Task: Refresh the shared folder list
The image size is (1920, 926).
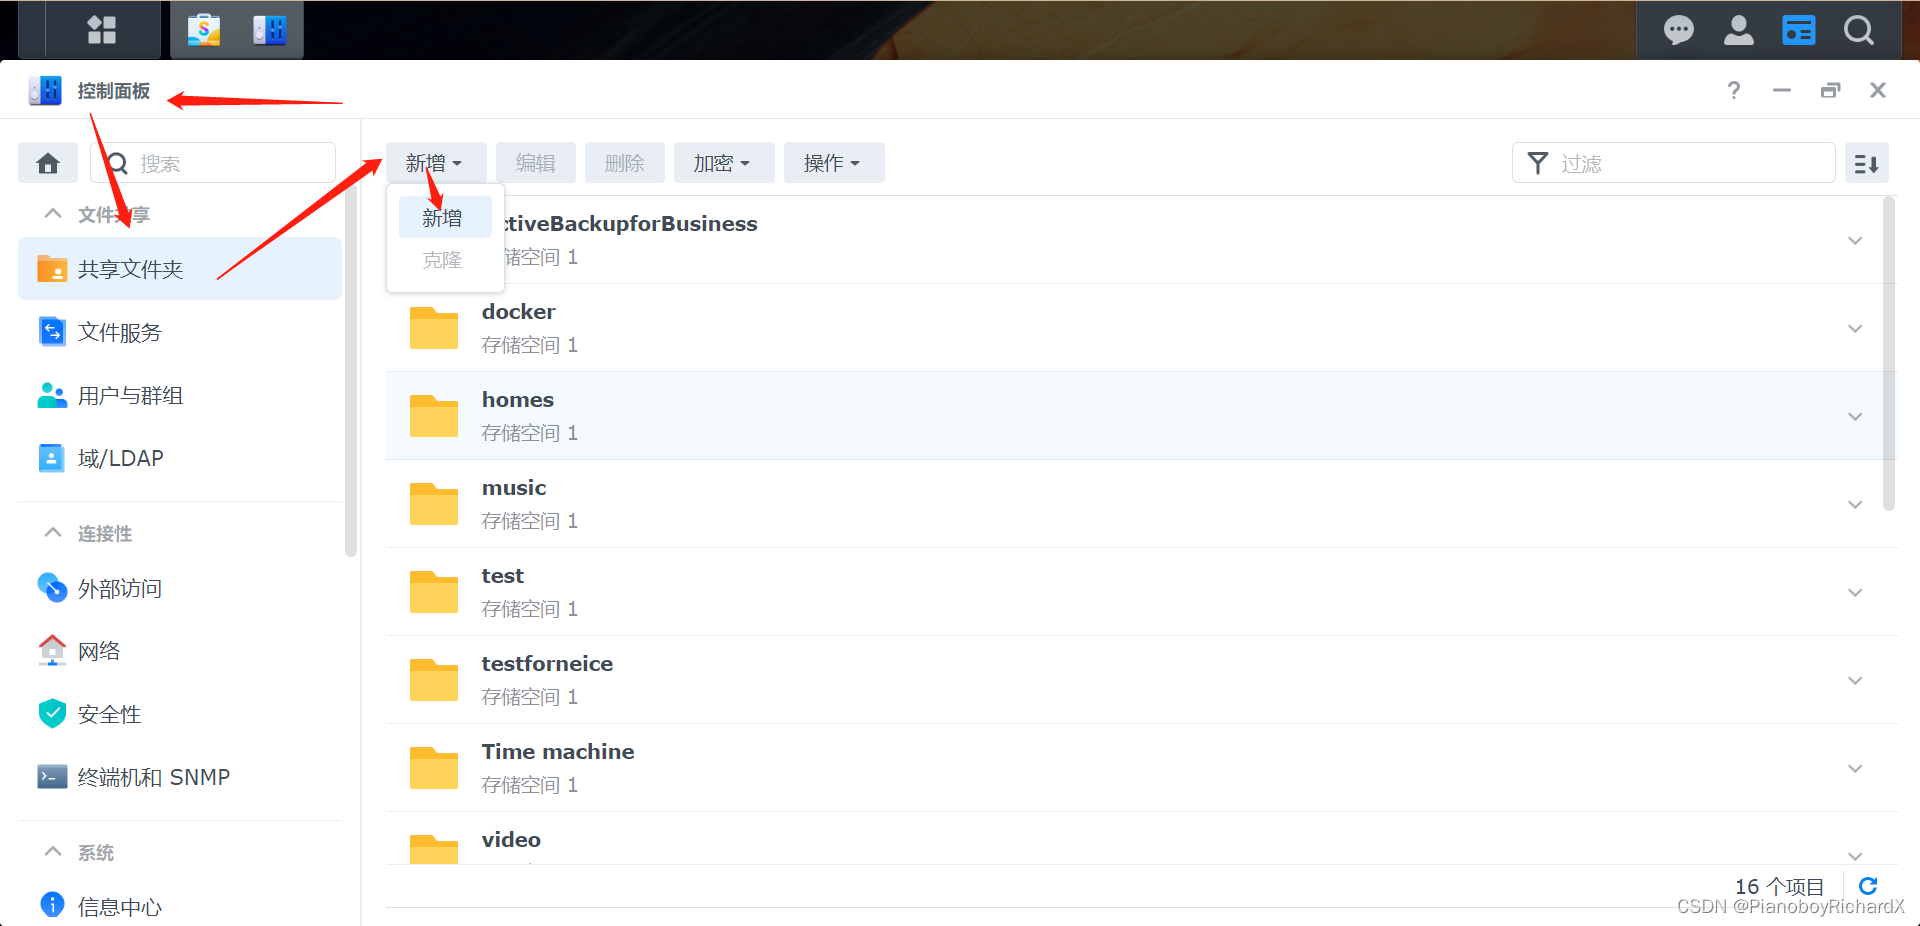Action: 1868,886
